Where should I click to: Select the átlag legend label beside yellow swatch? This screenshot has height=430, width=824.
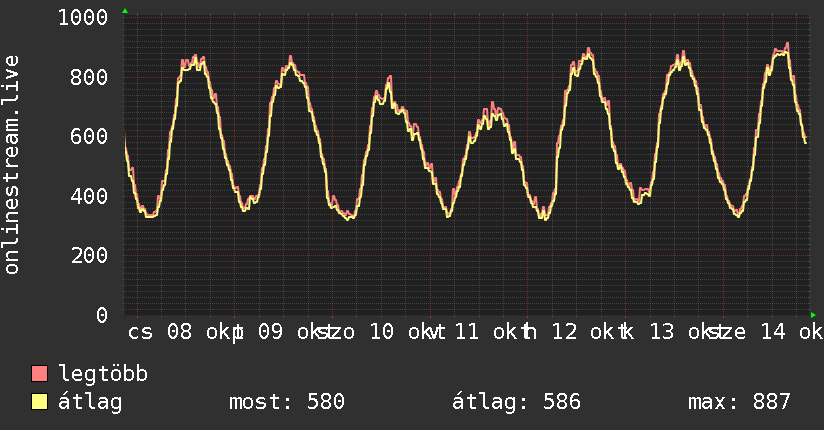tap(90, 402)
